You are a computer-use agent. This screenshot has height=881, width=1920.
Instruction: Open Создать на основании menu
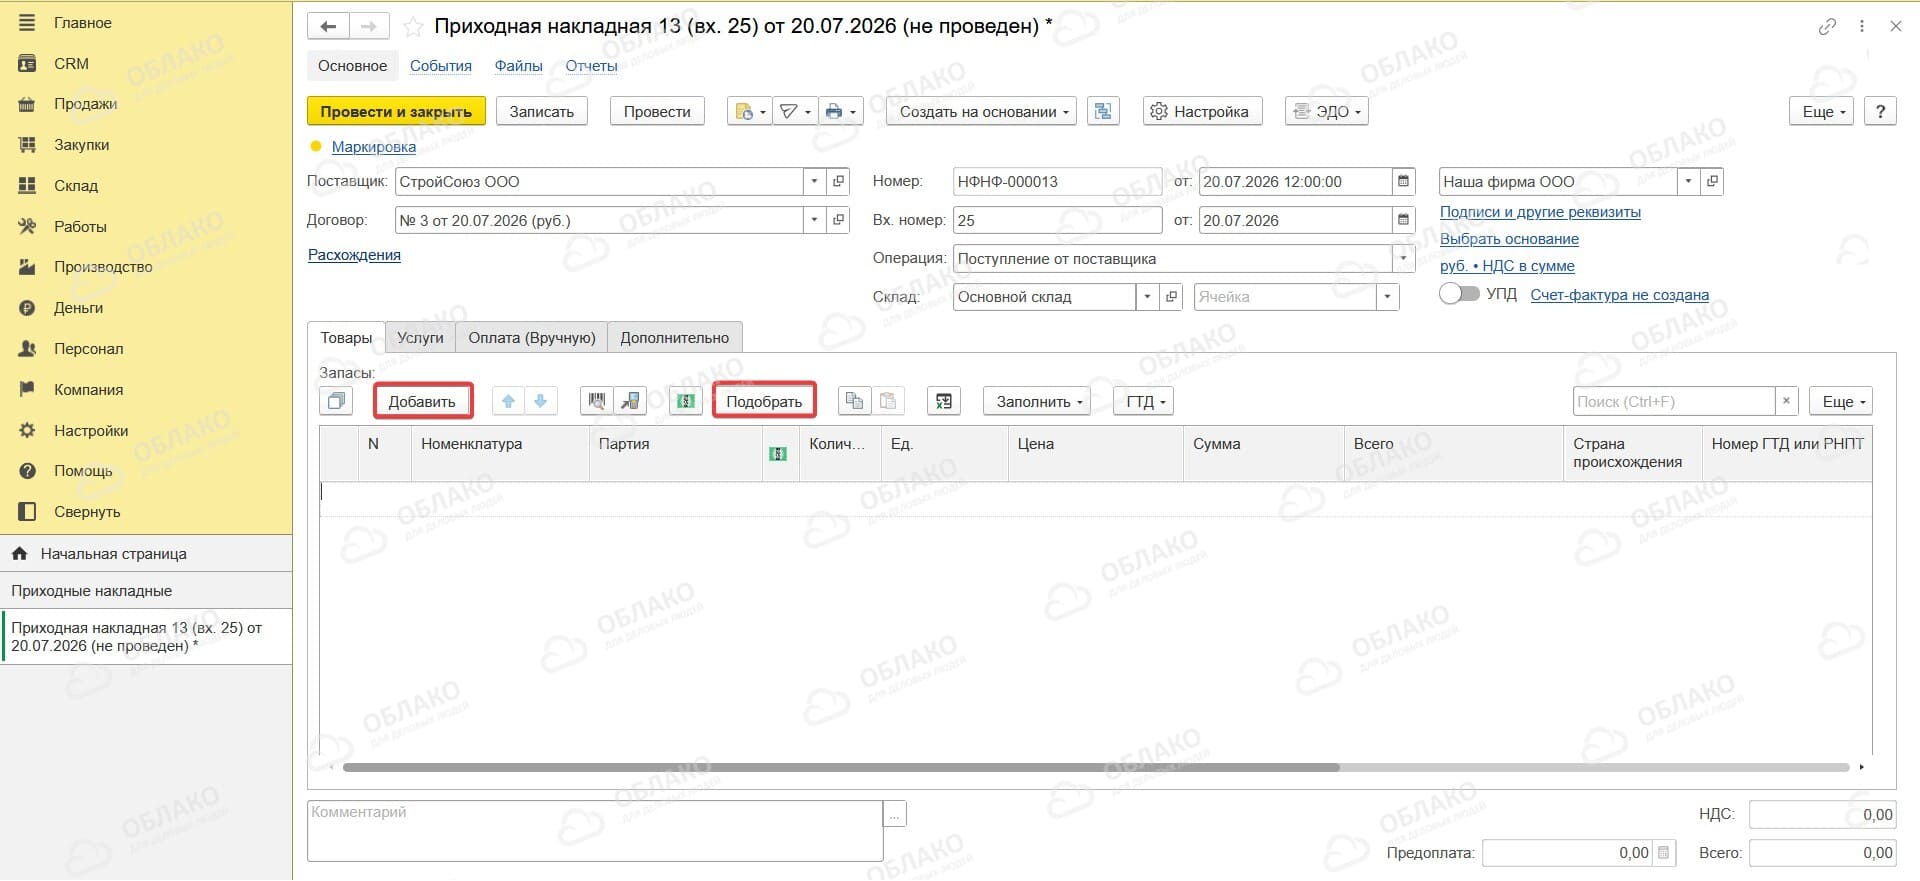[x=983, y=111]
